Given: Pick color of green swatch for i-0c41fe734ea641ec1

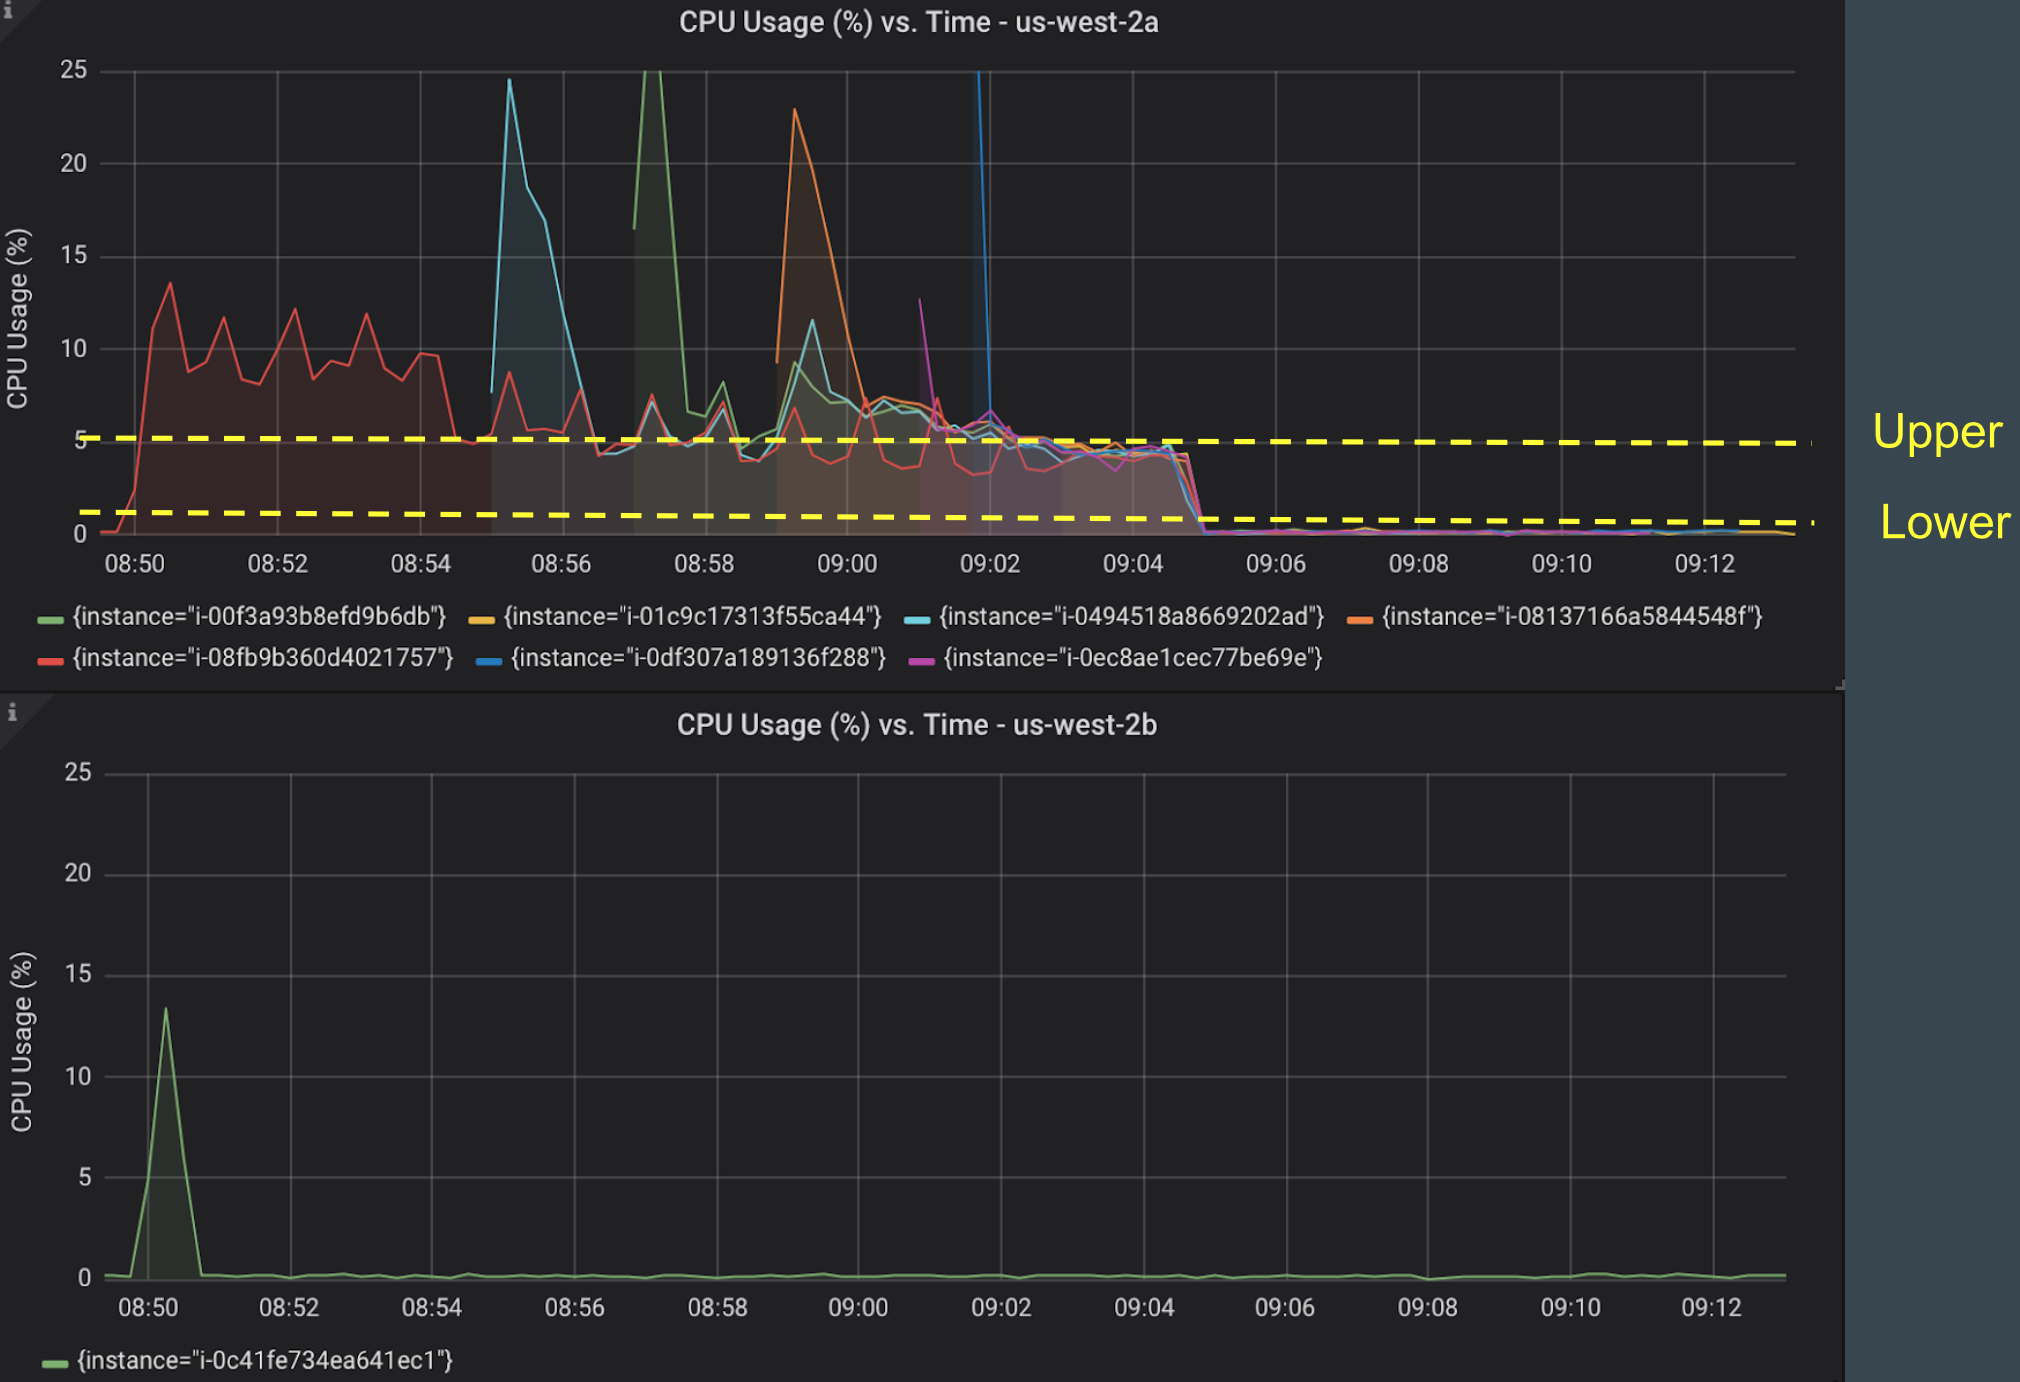Looking at the screenshot, I should tap(55, 1363).
